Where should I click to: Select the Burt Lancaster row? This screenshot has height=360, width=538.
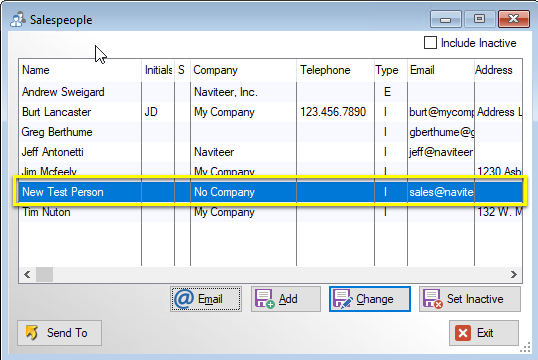[x=270, y=112]
